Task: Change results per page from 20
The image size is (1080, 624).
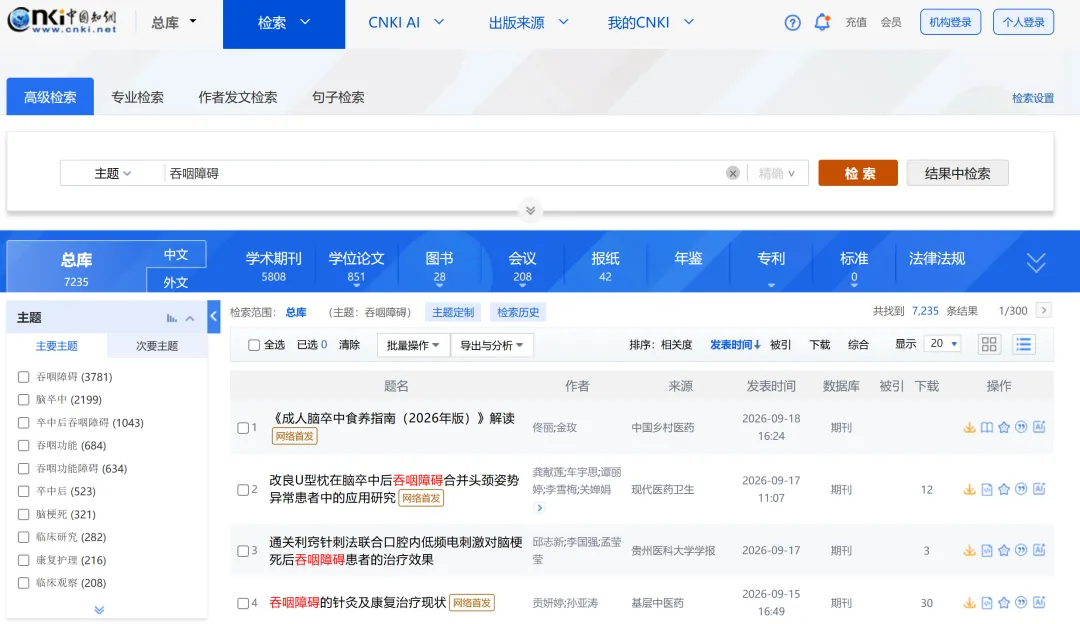Action: [x=944, y=344]
